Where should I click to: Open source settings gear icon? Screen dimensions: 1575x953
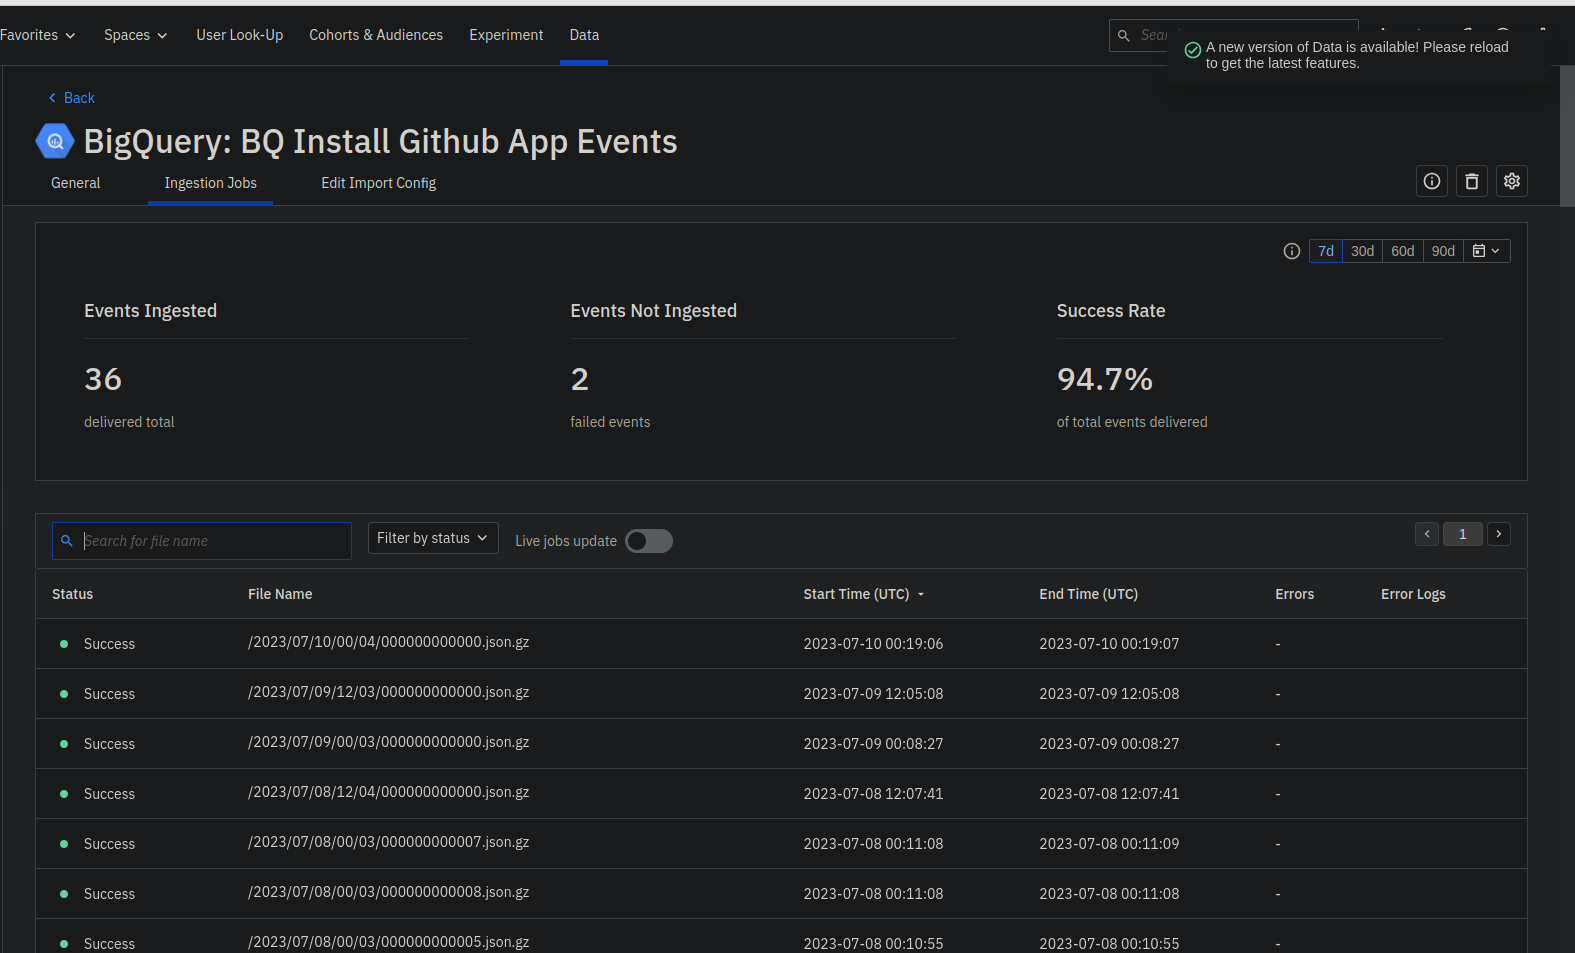tap(1512, 181)
